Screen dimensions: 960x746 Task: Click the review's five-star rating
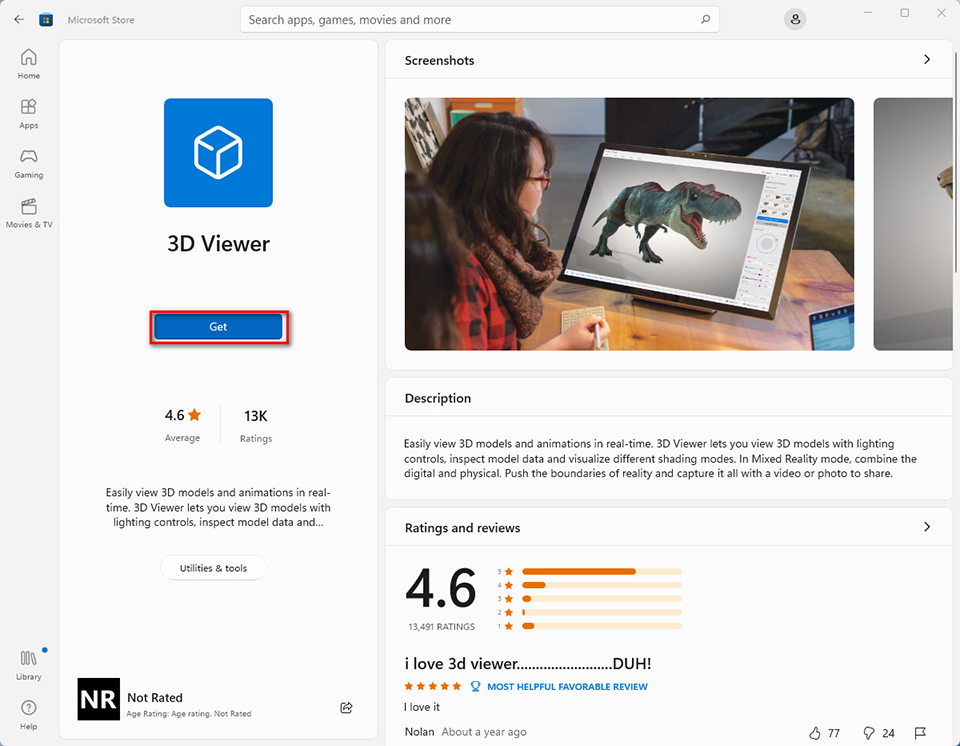(433, 687)
